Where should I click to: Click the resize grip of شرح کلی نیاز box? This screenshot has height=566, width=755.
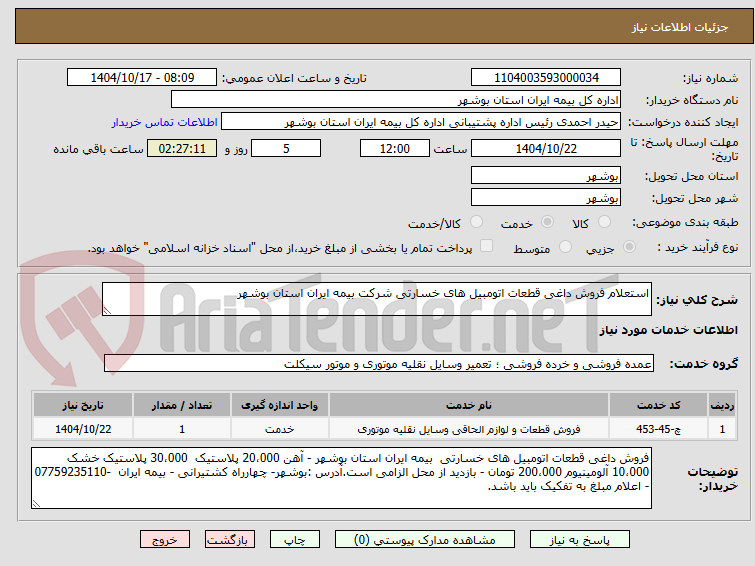[x=107, y=311]
